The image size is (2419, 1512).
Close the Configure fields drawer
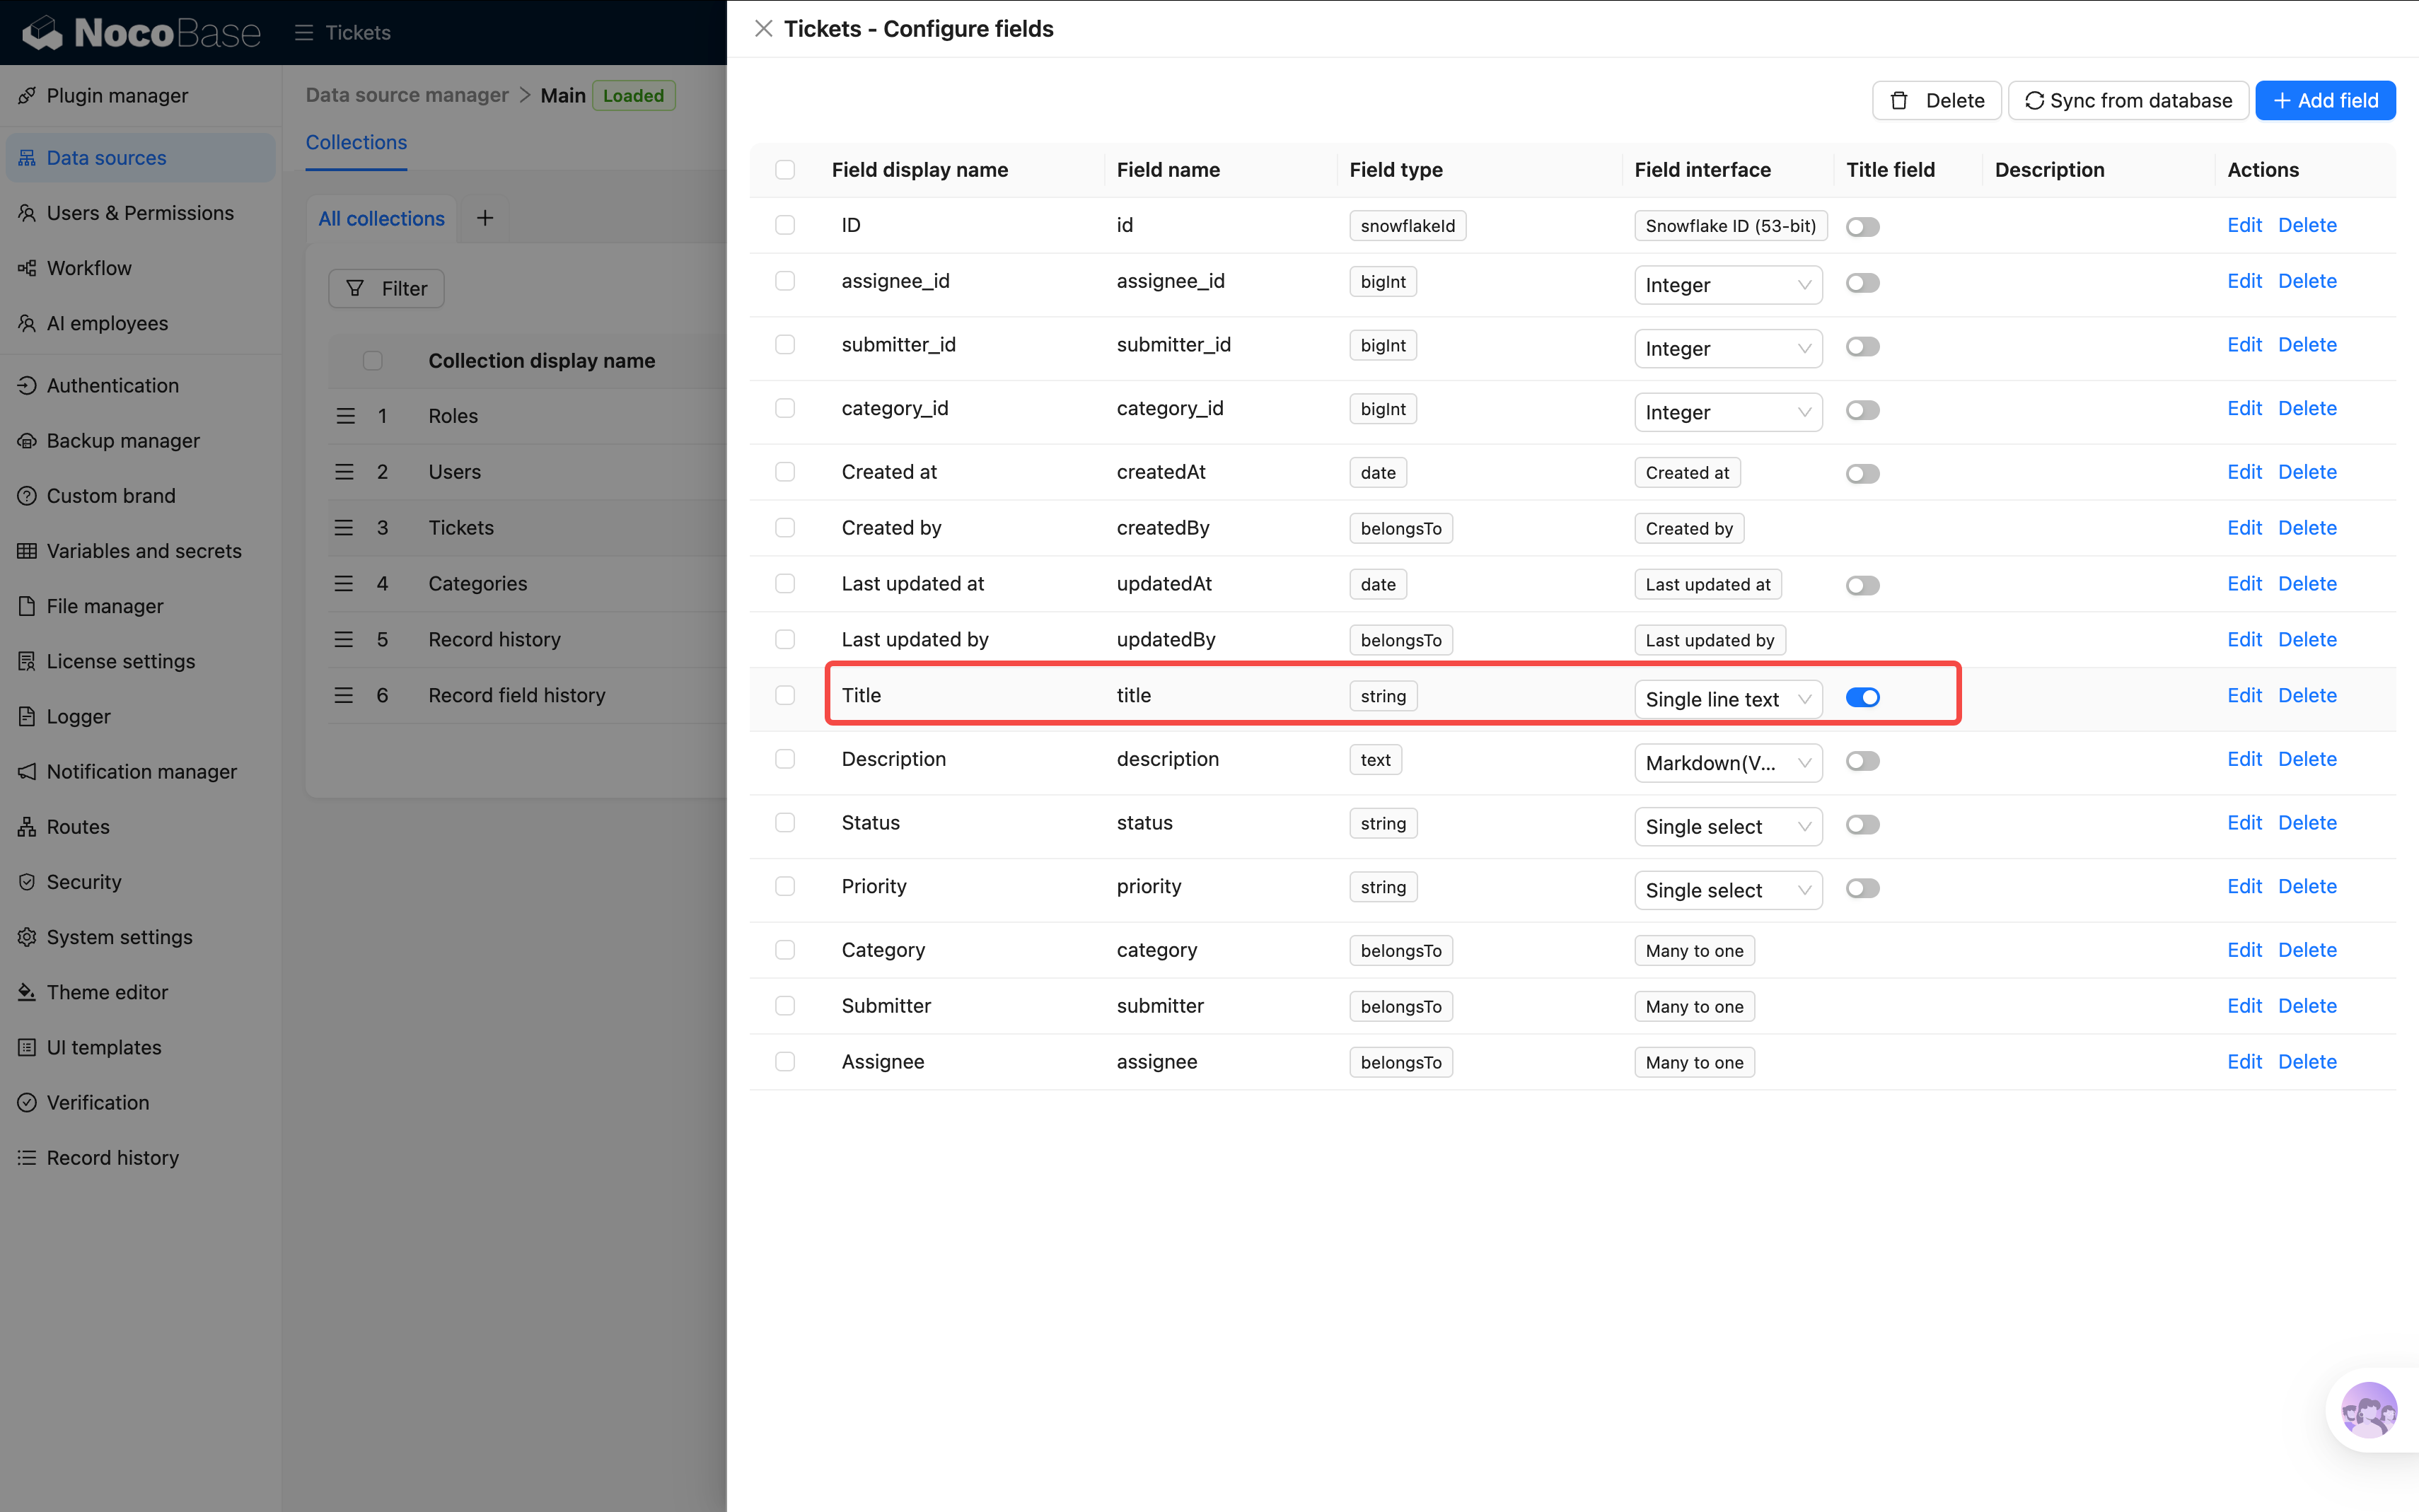tap(763, 29)
